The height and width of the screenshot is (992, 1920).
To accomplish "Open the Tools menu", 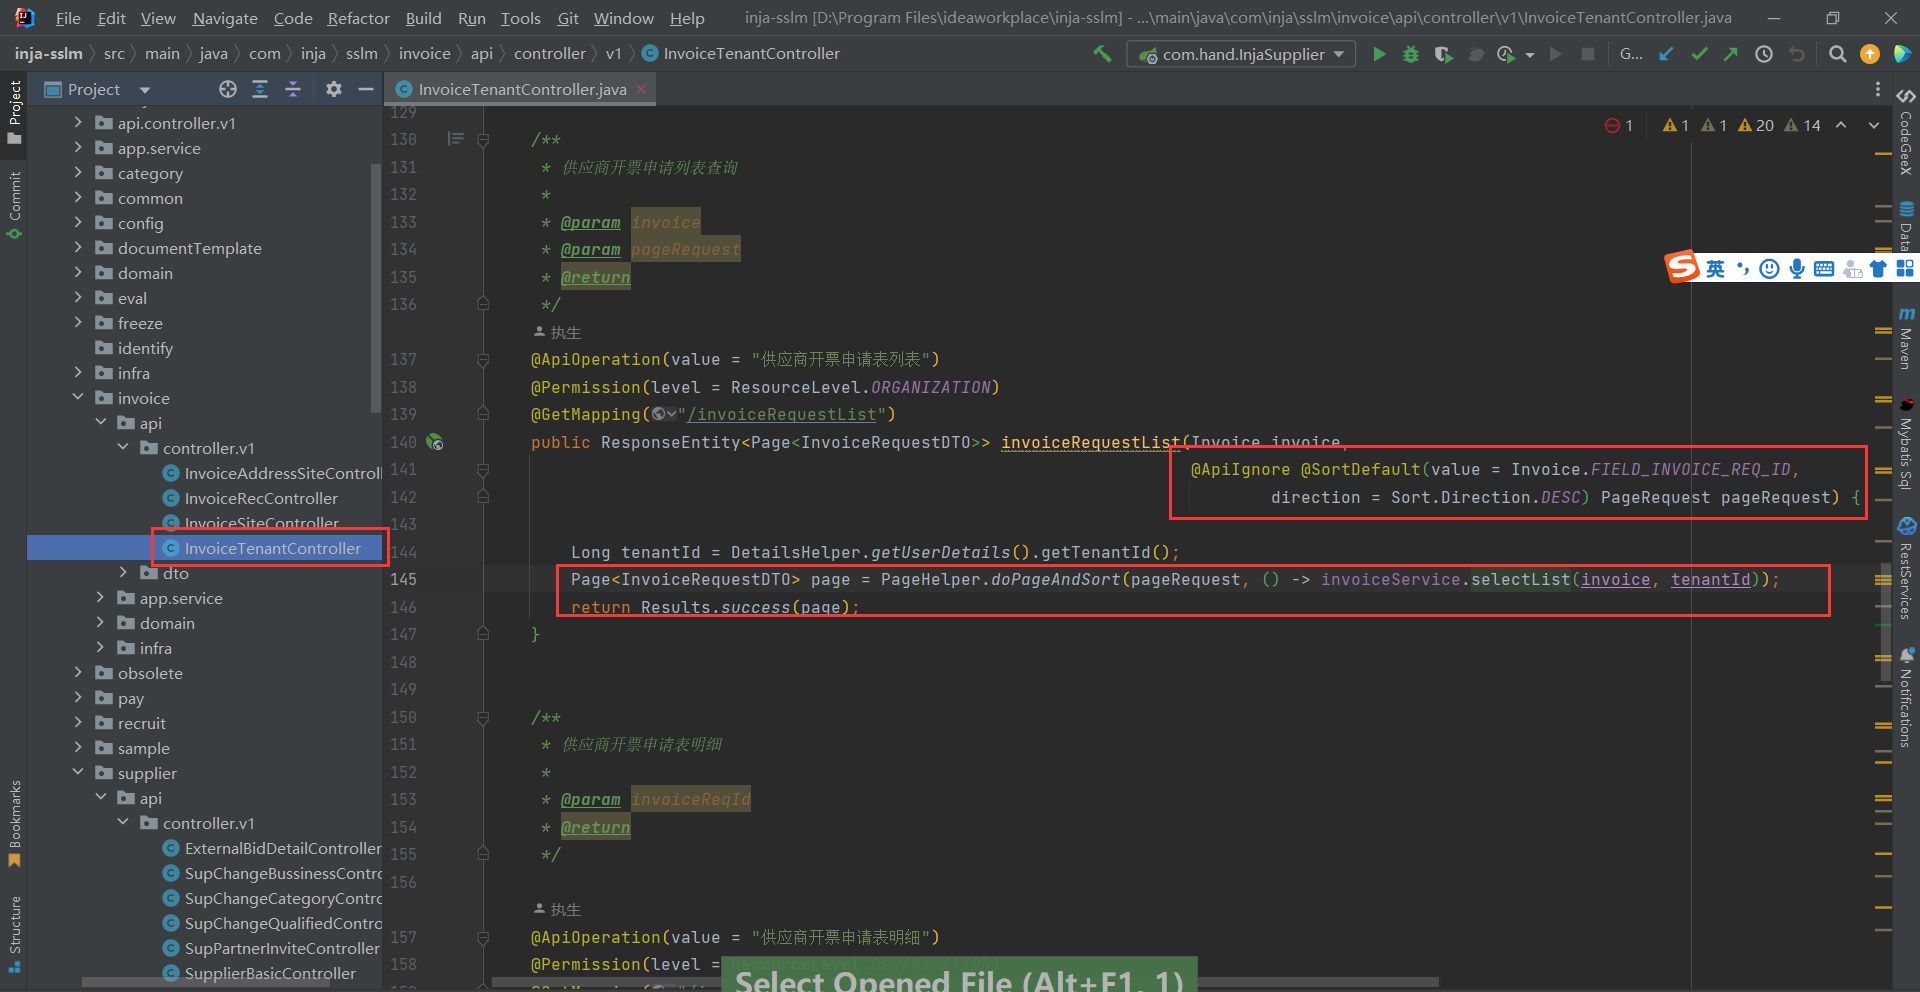I will 520,18.
